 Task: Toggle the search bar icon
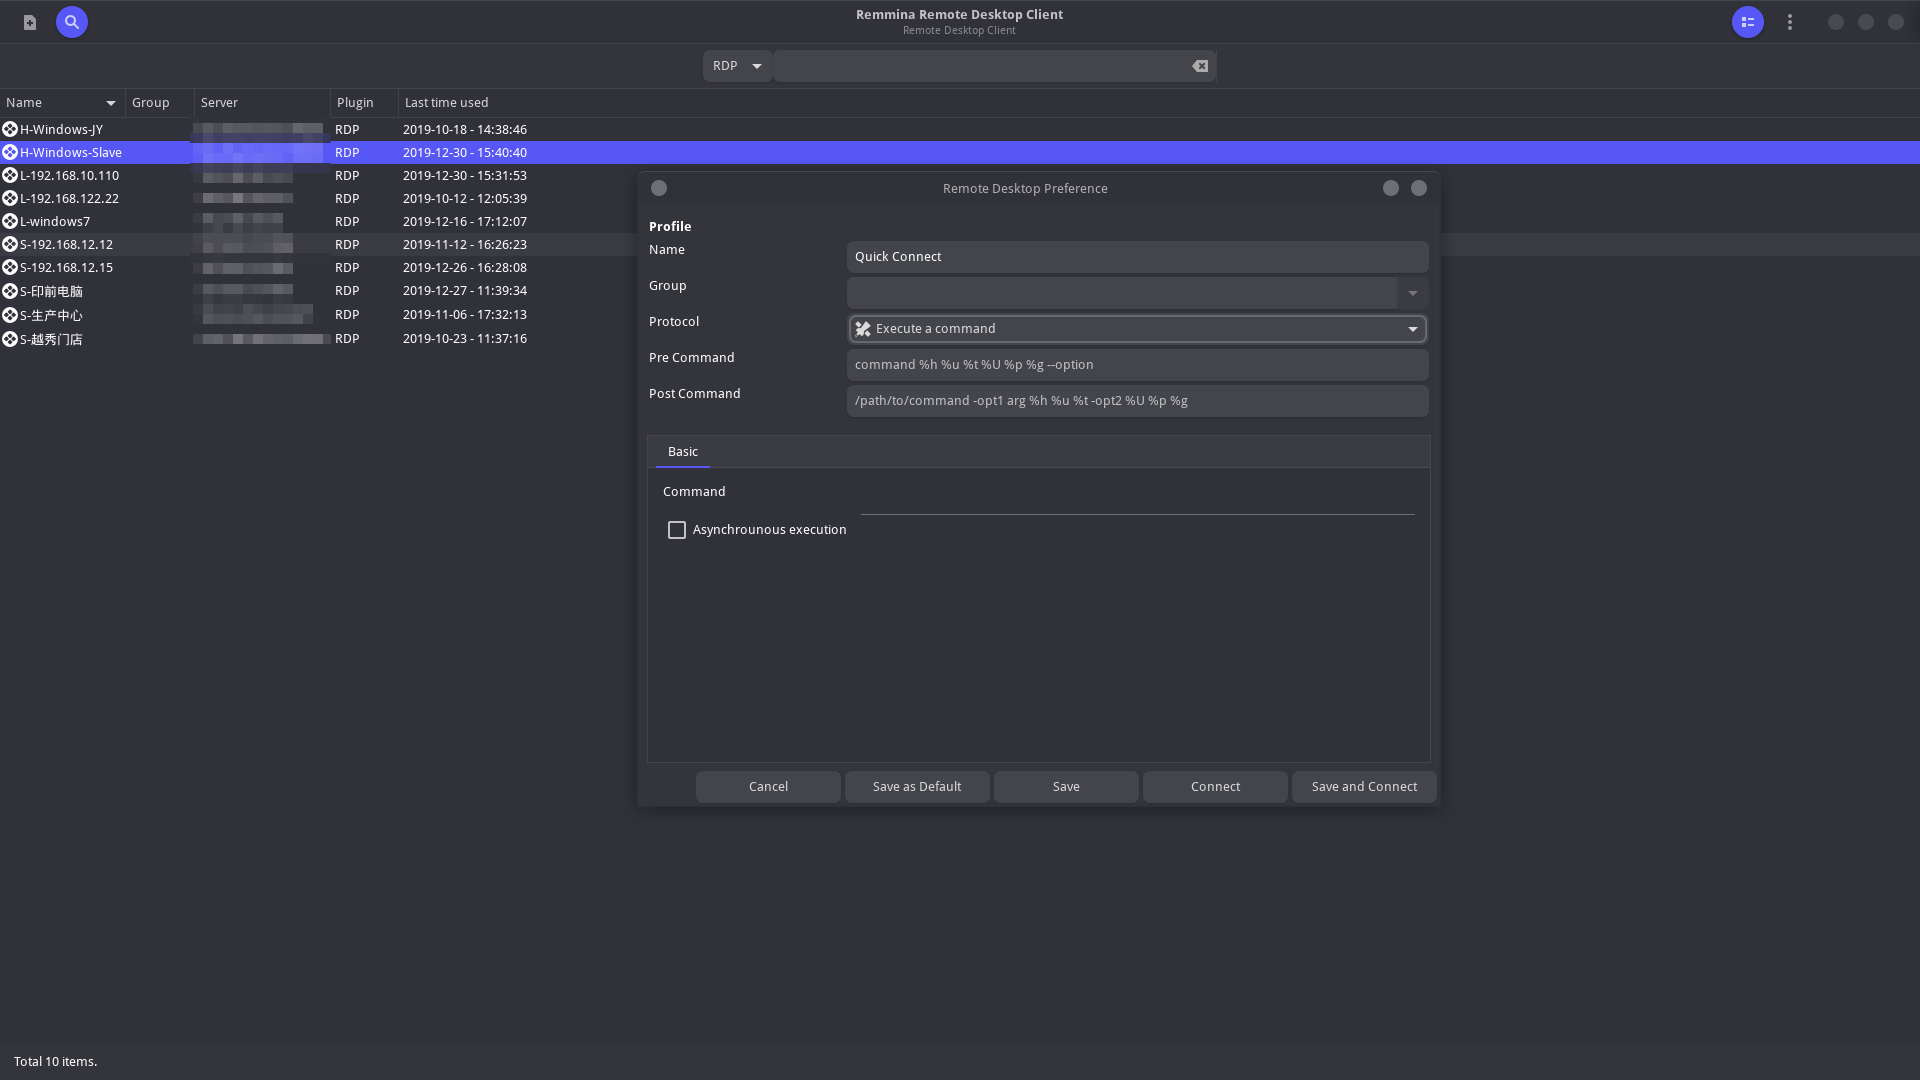point(72,22)
